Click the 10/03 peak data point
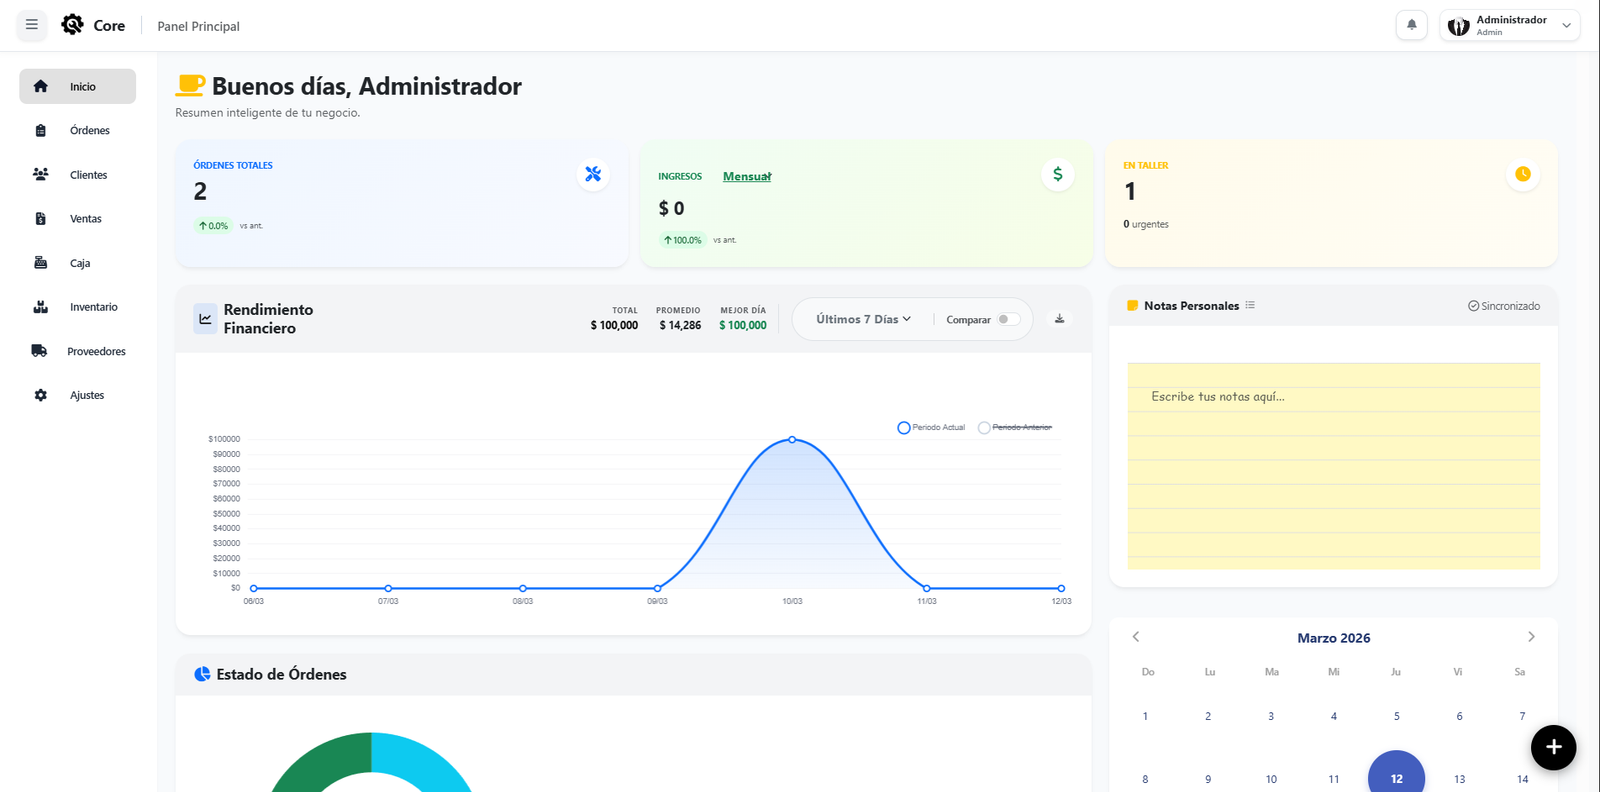Viewport: 1600px width, 792px height. (792, 440)
